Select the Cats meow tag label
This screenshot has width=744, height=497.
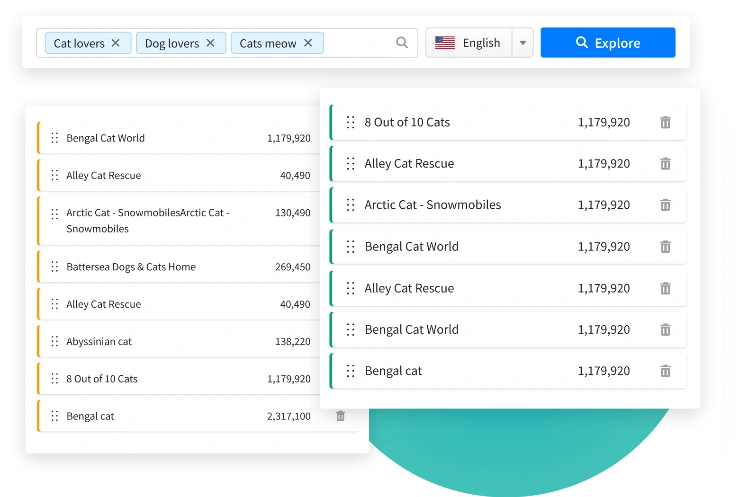268,43
